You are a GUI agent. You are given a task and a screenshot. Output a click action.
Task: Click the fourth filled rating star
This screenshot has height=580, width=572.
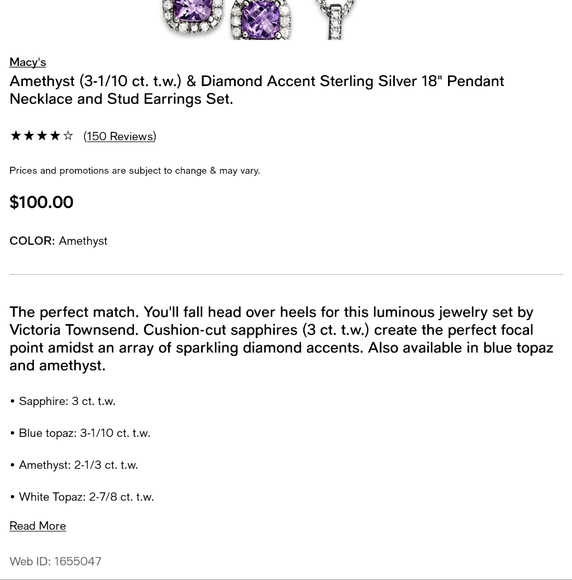[x=55, y=136]
